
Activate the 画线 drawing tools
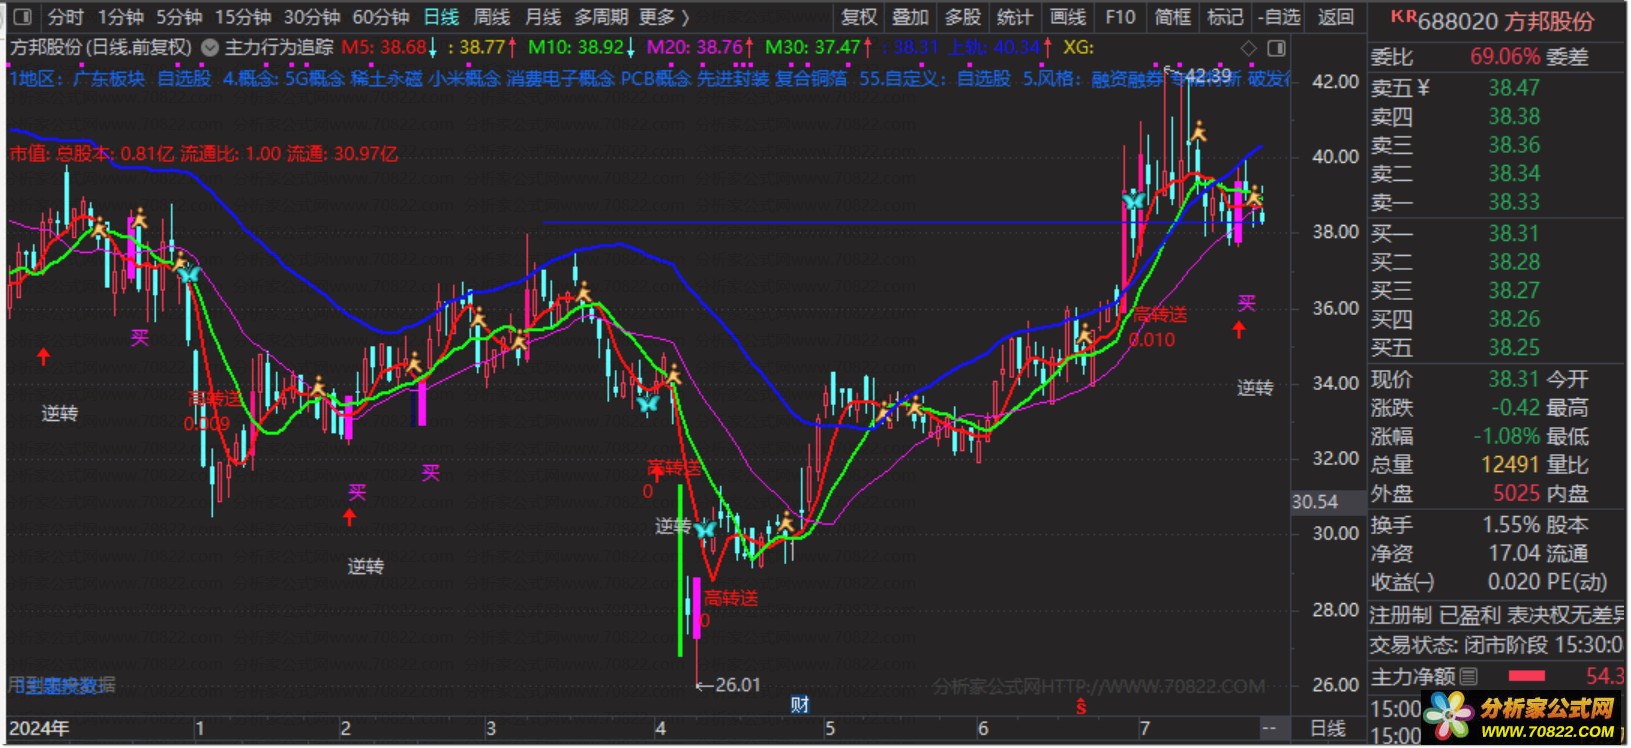[x=1068, y=17]
